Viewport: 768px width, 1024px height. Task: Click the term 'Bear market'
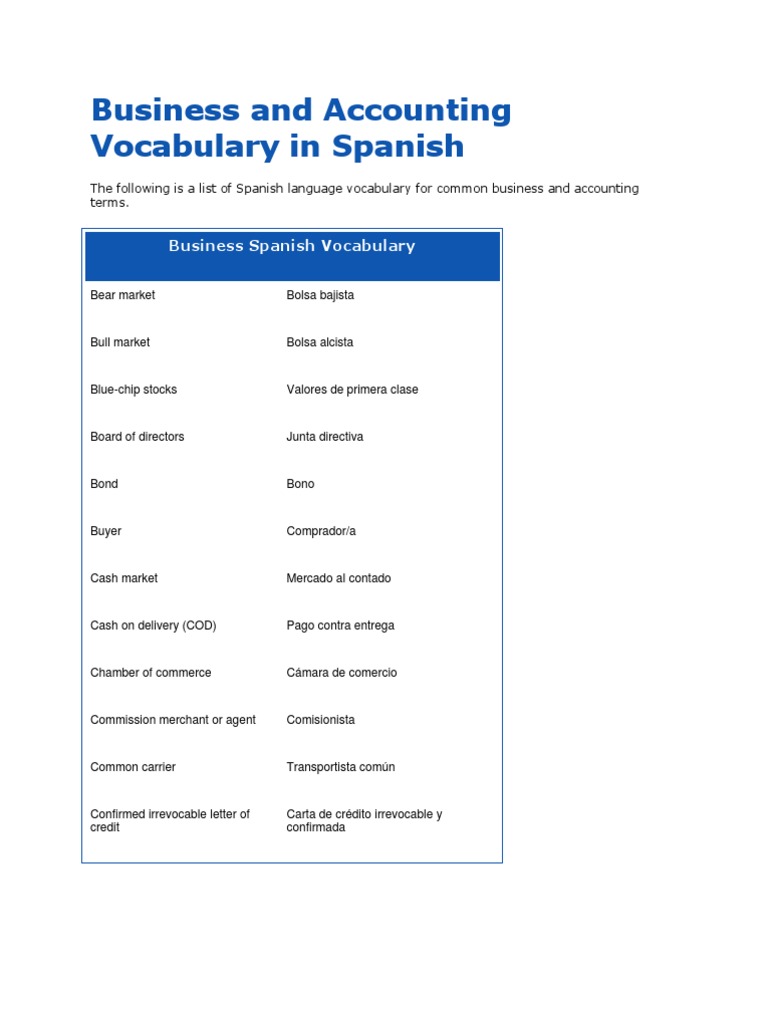(123, 295)
